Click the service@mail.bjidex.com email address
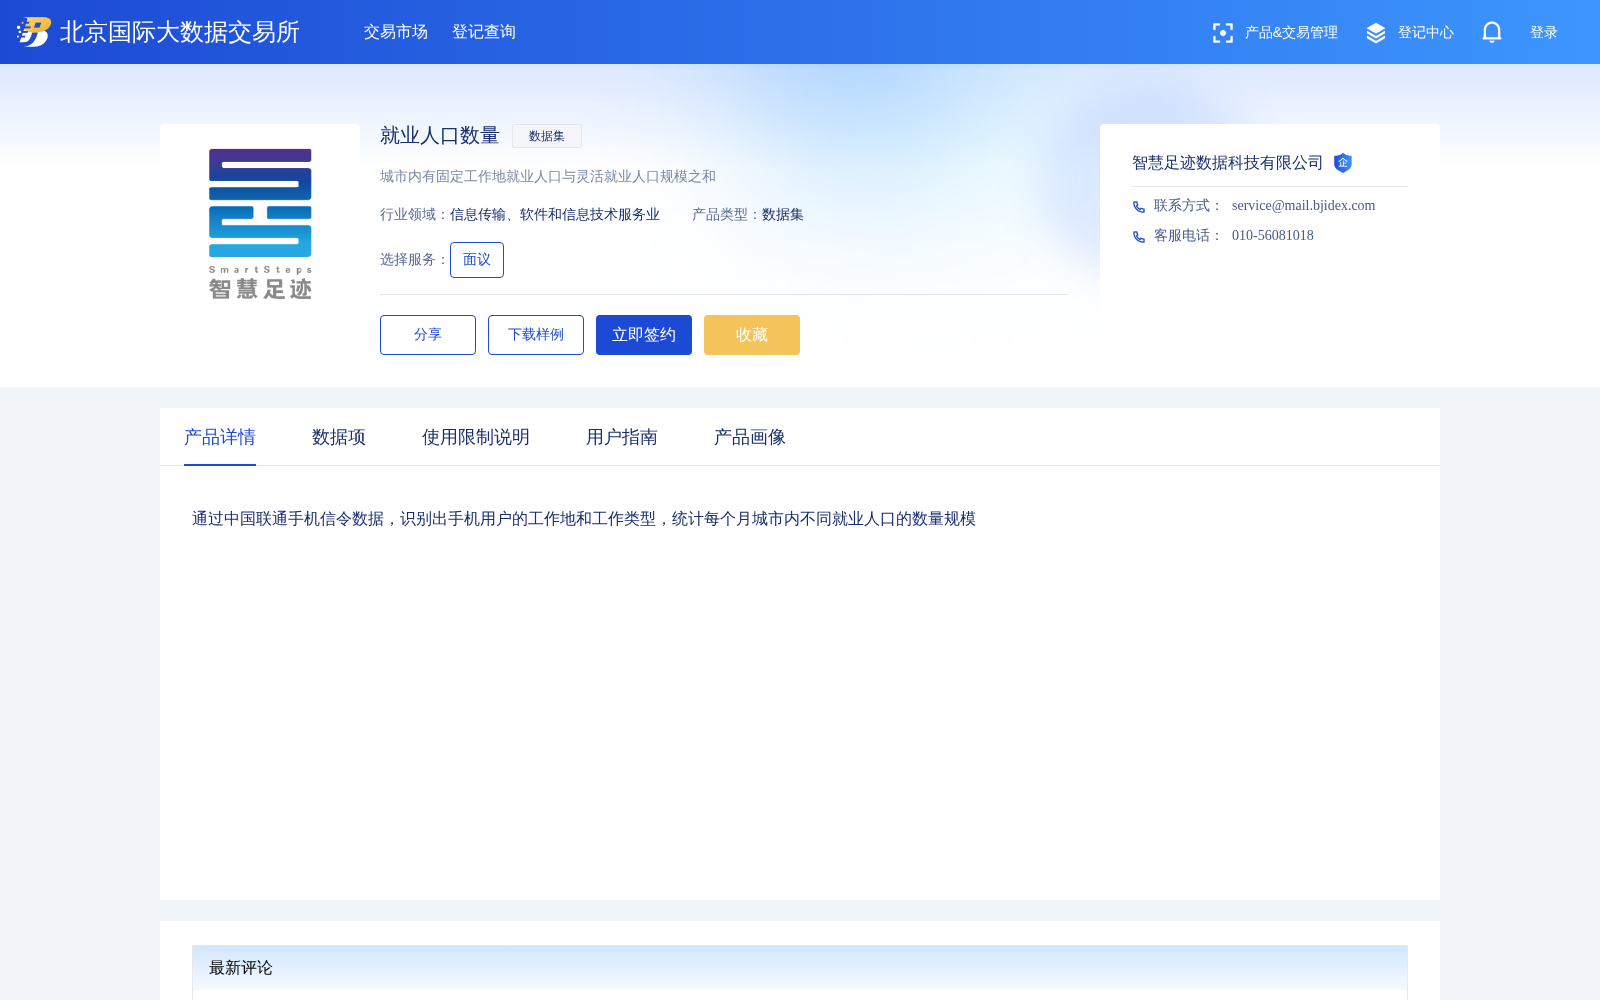The image size is (1600, 1000). pos(1303,206)
